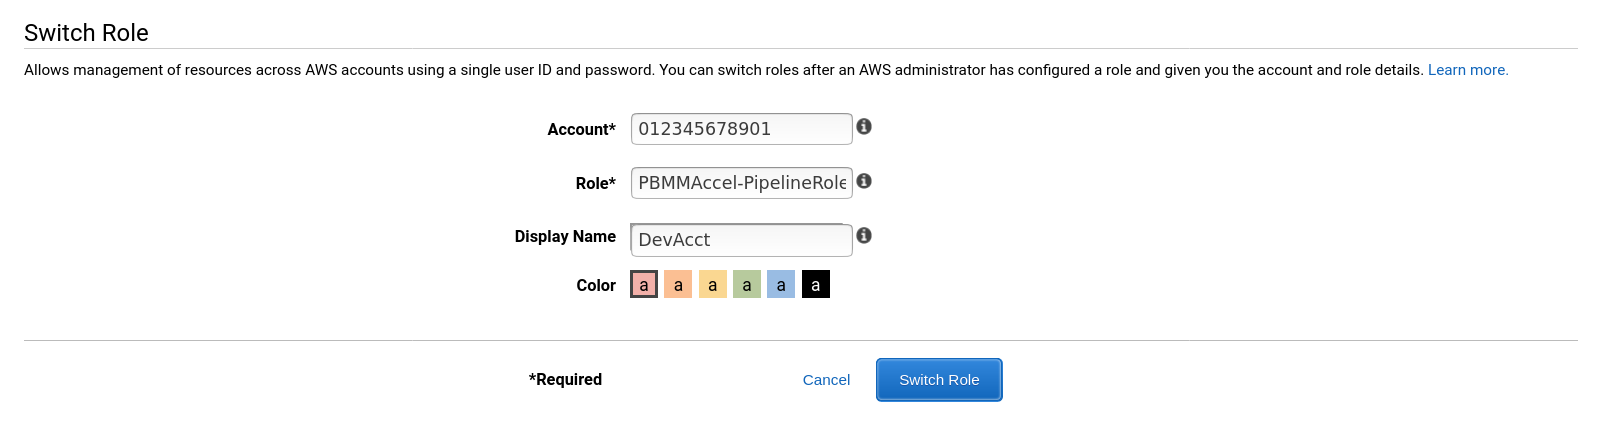Choose the blue color swatch
1604x421 pixels.
781,285
